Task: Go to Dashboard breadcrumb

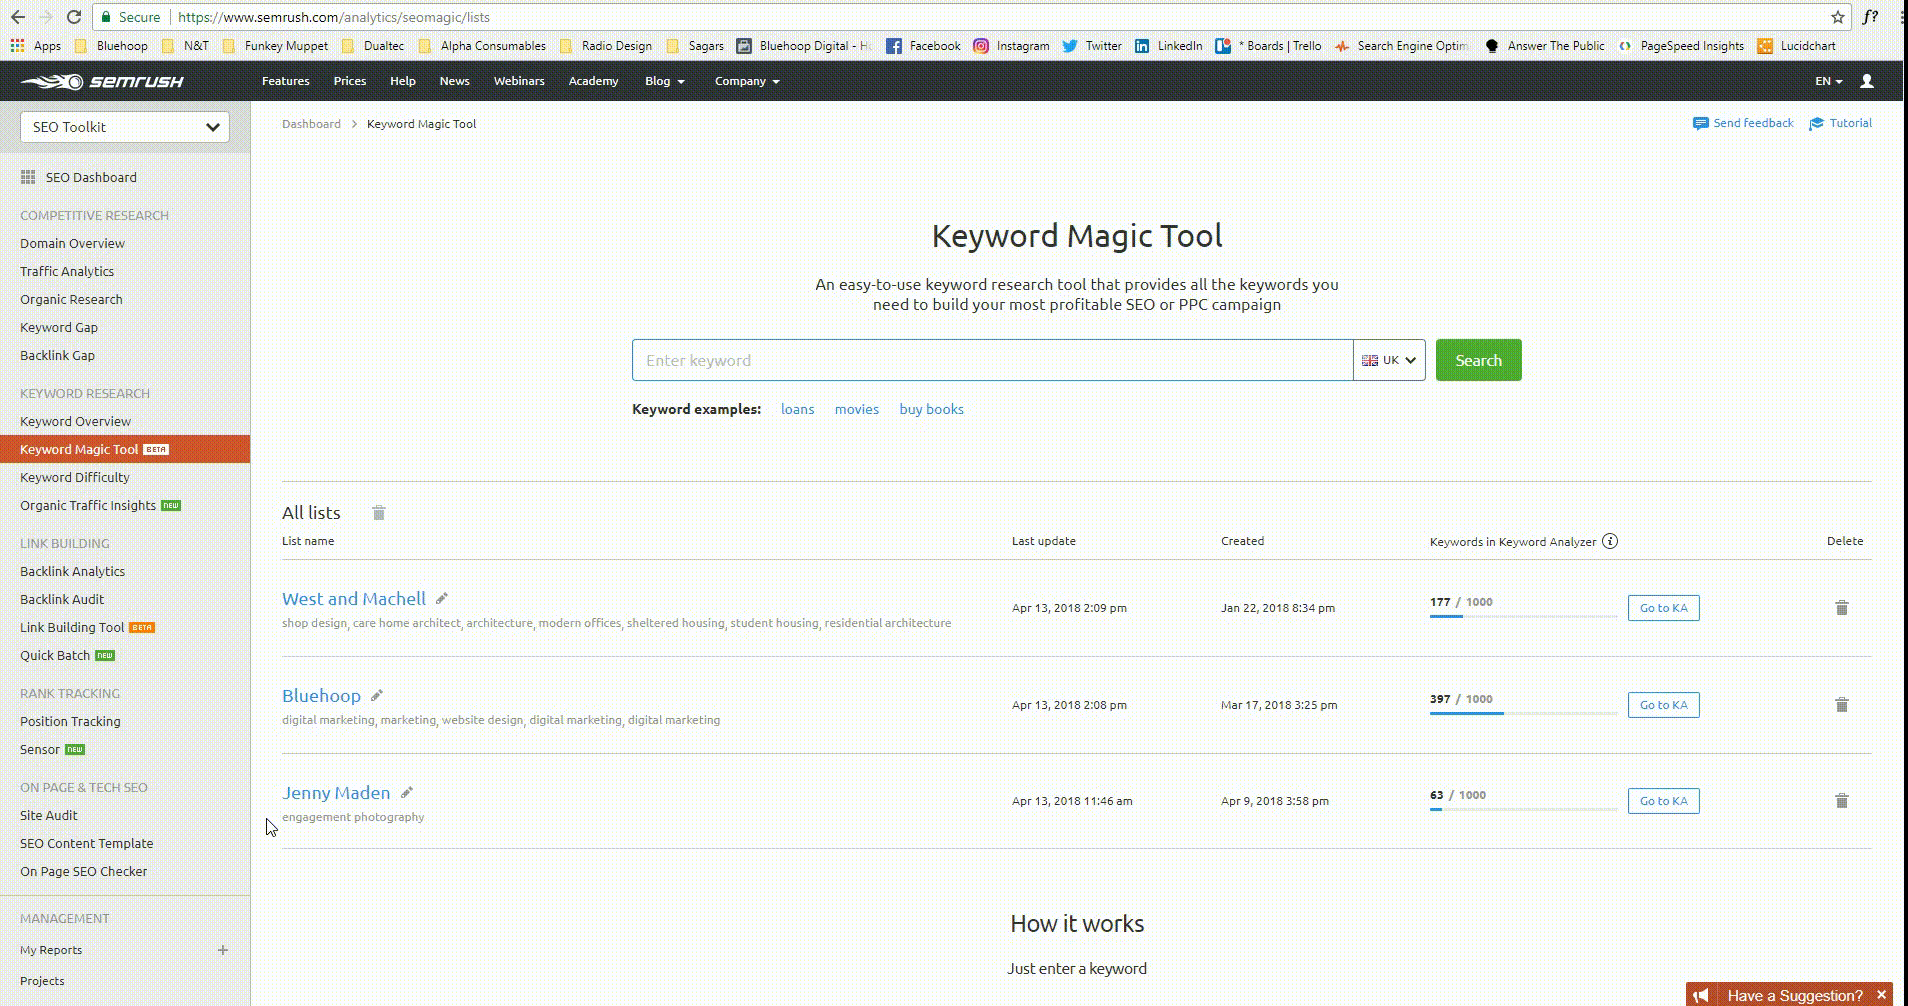Action: 311,124
